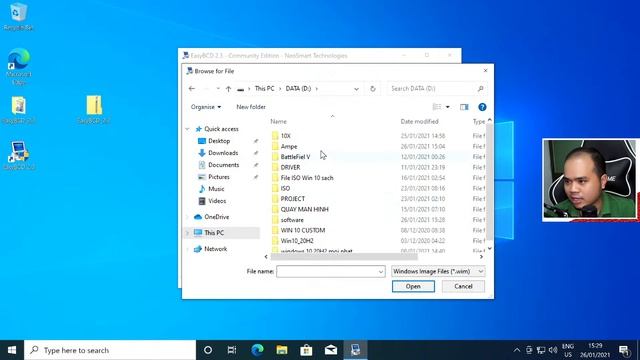
Task: Sort by the Name column header
Action: point(278,122)
